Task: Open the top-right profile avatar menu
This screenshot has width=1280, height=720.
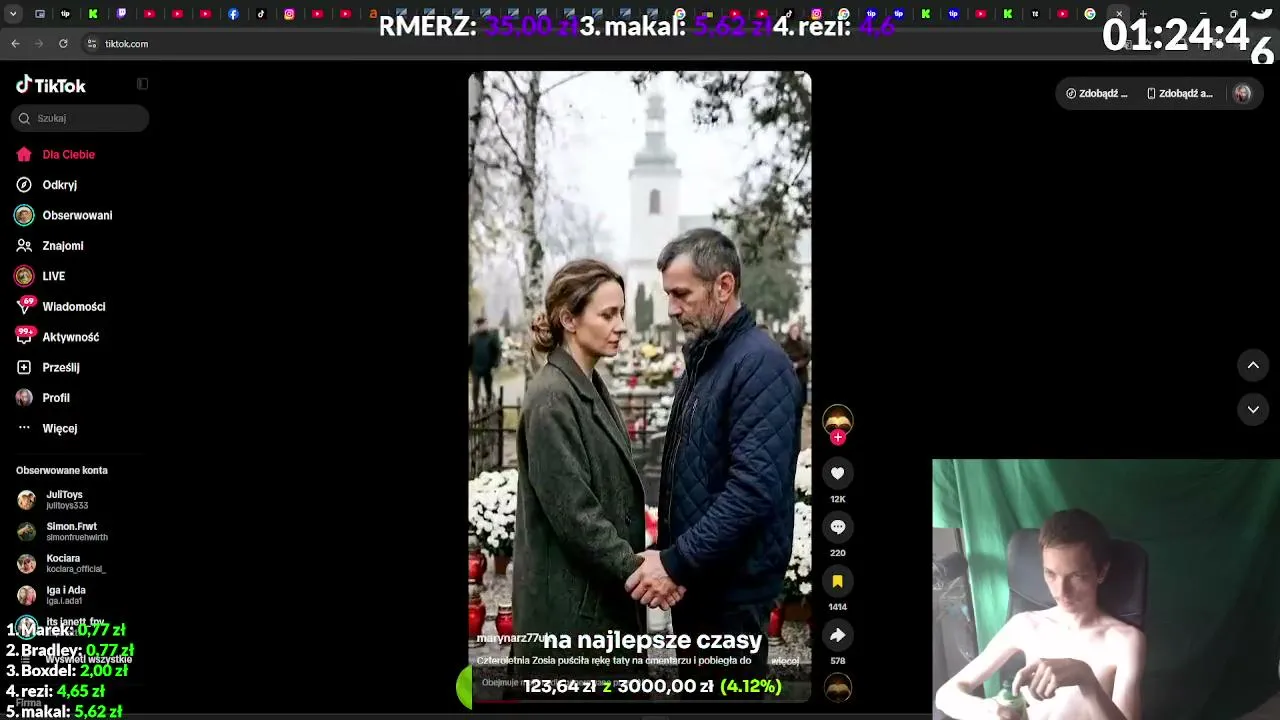Action: [x=1242, y=93]
